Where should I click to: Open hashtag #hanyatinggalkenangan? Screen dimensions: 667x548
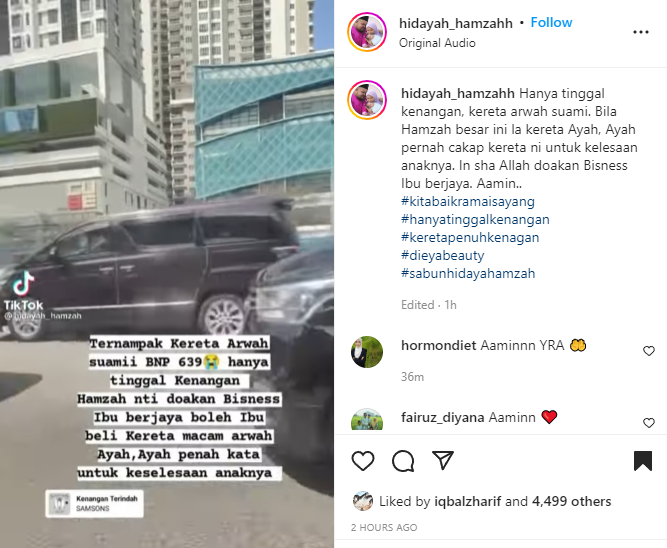[x=475, y=220]
